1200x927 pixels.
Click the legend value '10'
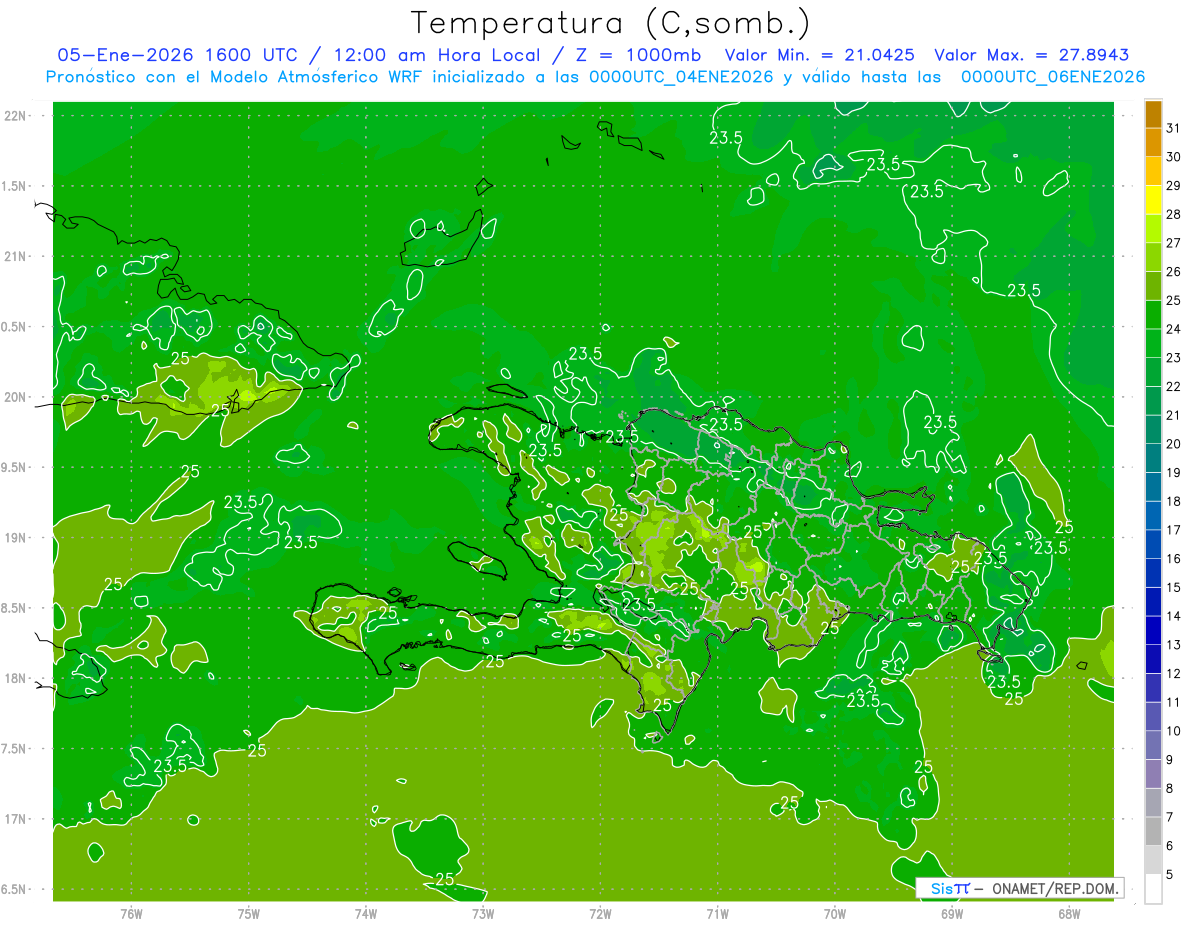(x=1174, y=731)
